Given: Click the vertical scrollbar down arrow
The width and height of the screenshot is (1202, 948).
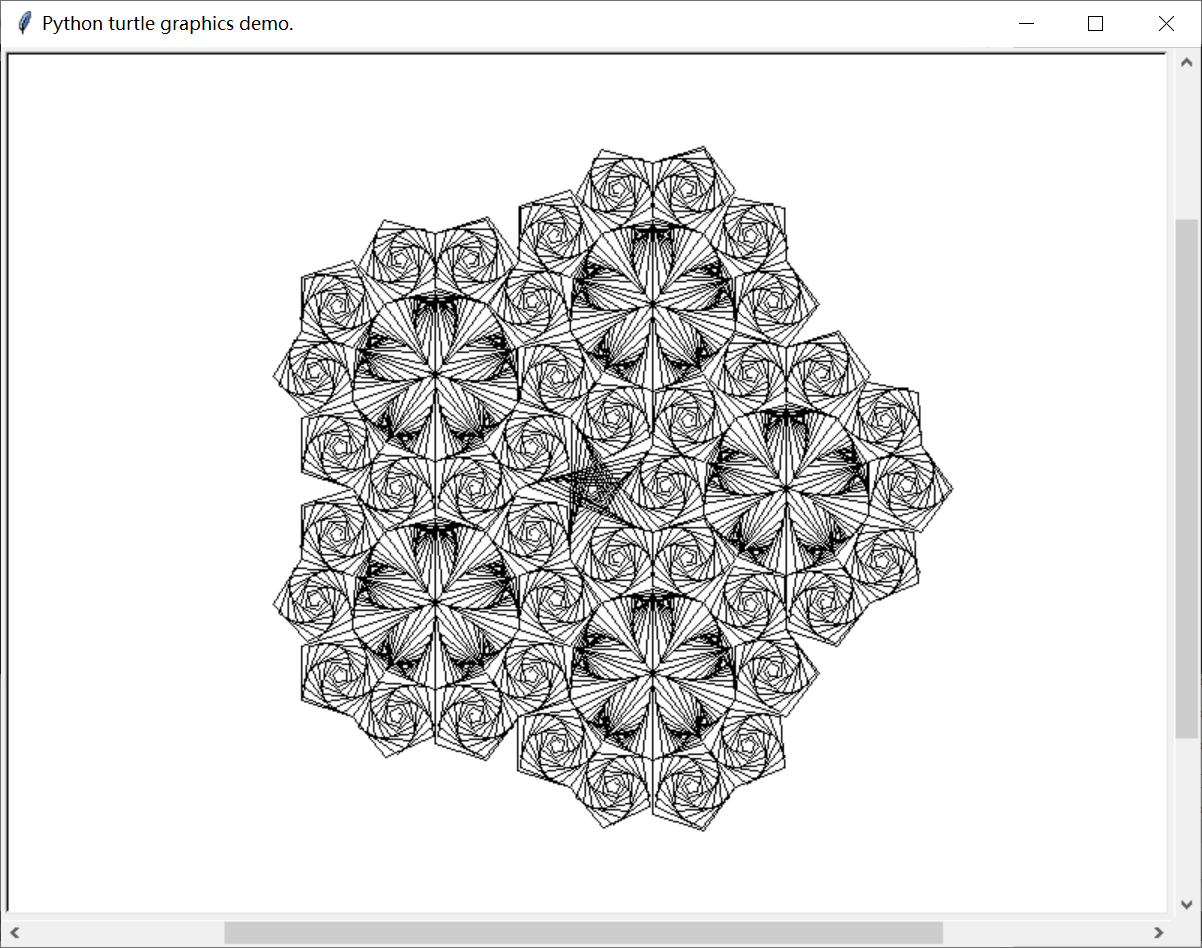Looking at the screenshot, I should [x=1186, y=903].
